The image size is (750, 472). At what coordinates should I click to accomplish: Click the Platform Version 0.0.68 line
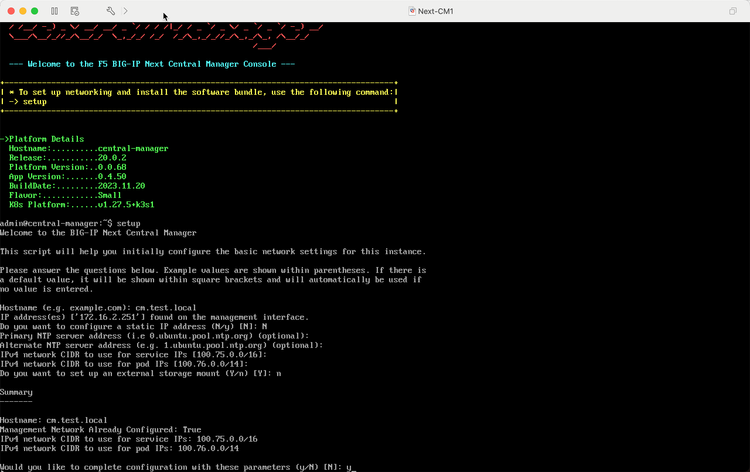click(67, 167)
